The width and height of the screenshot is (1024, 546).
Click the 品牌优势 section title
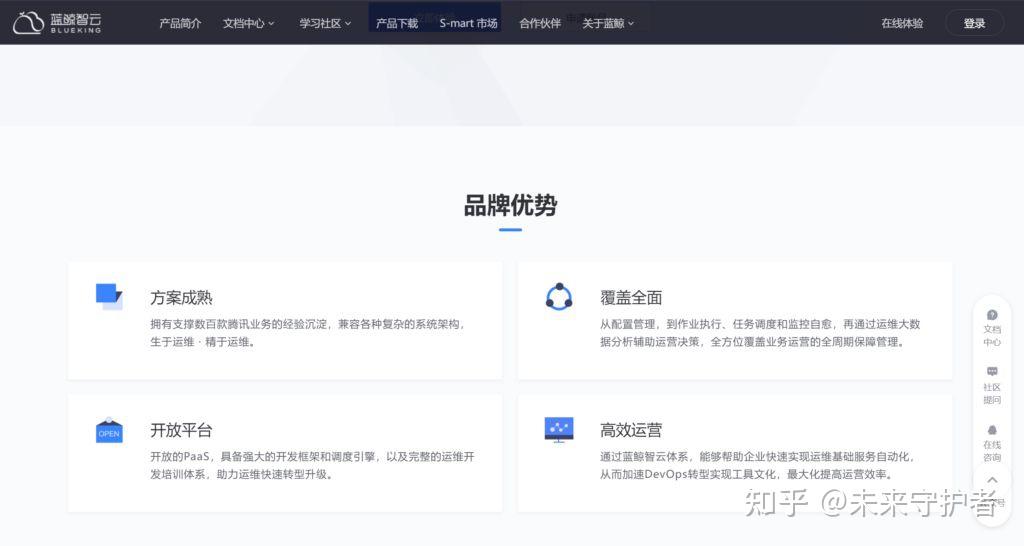click(510, 205)
